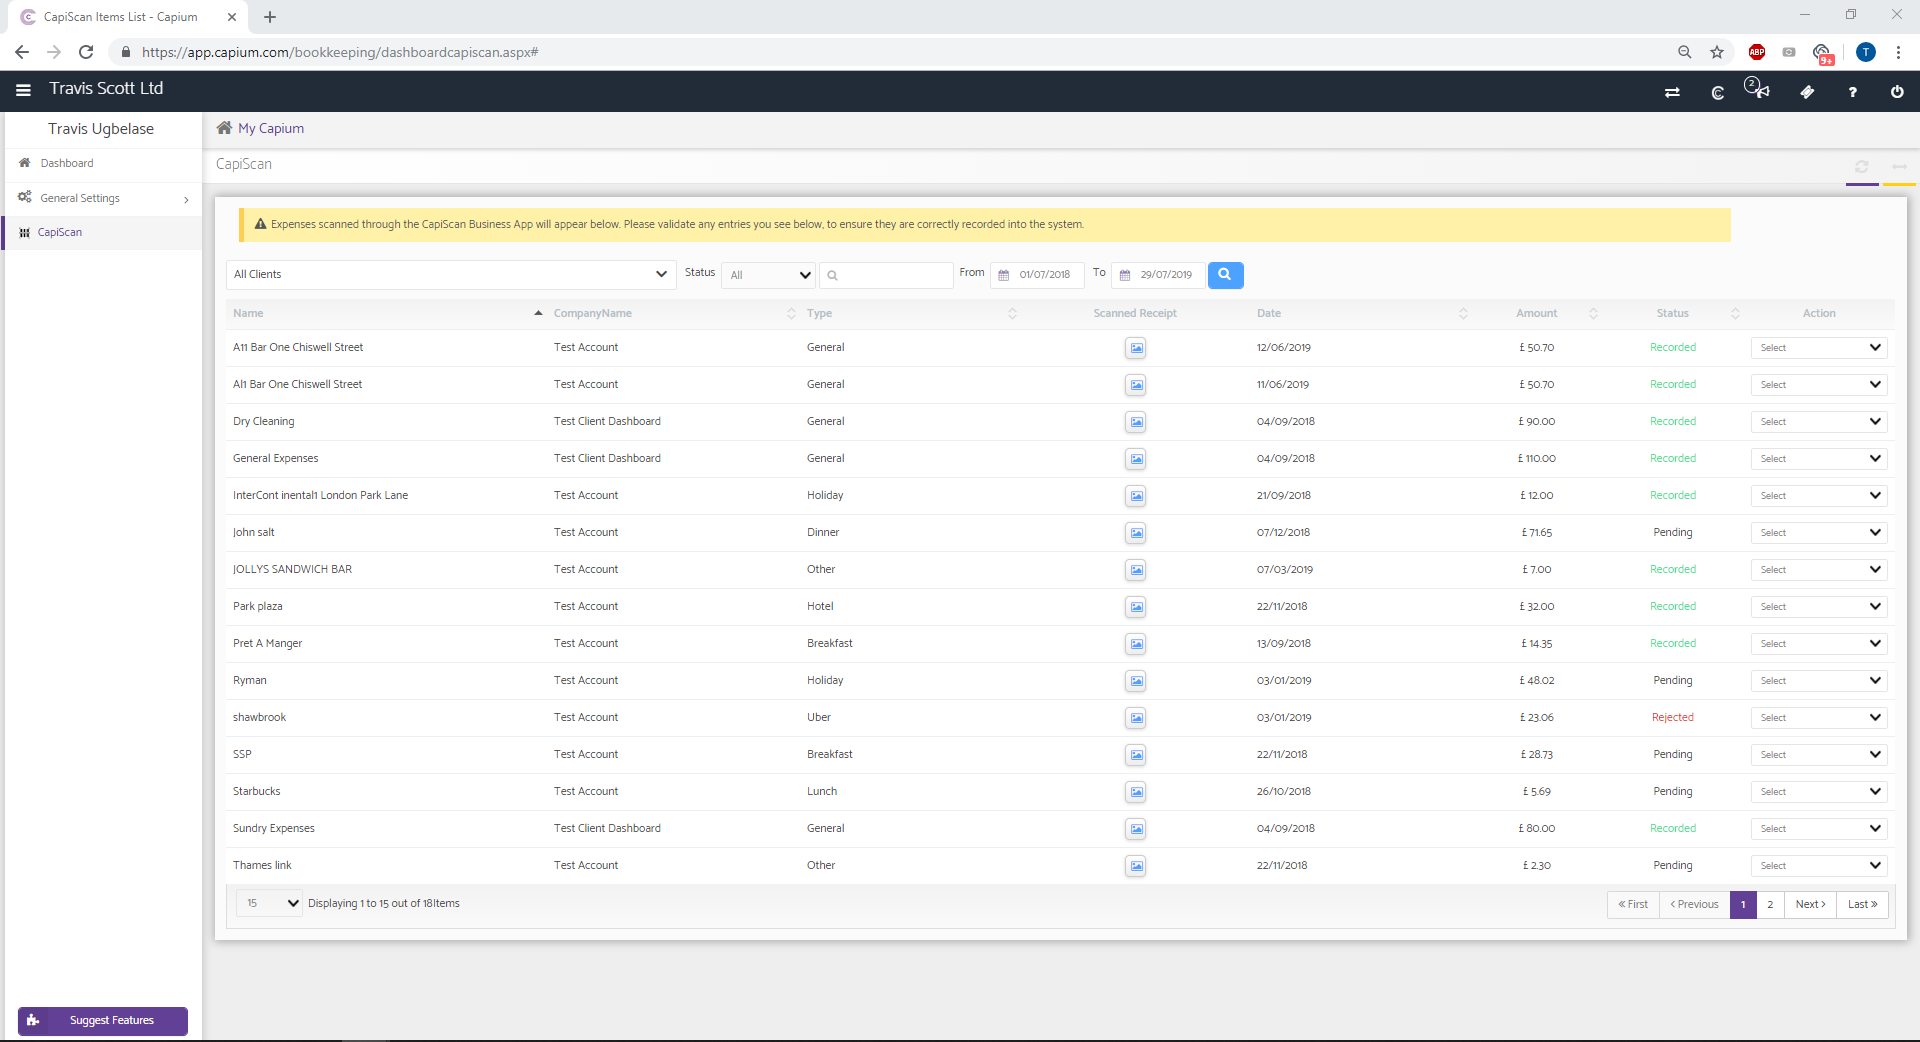This screenshot has height=1042, width=1920.
Task: View scanned receipt for Thames link
Action: pos(1136,866)
